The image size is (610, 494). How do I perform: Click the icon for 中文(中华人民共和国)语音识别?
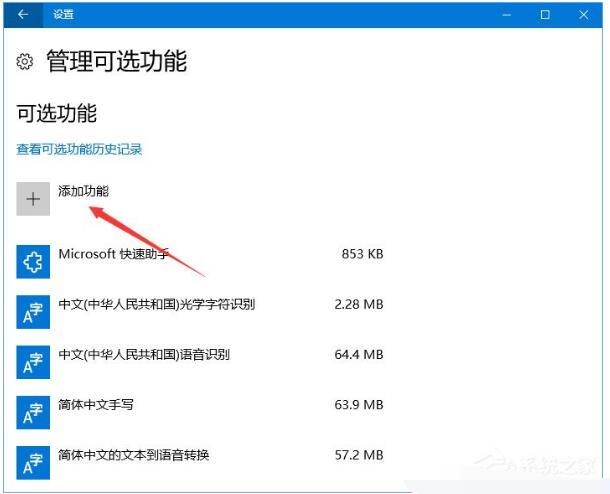33,362
